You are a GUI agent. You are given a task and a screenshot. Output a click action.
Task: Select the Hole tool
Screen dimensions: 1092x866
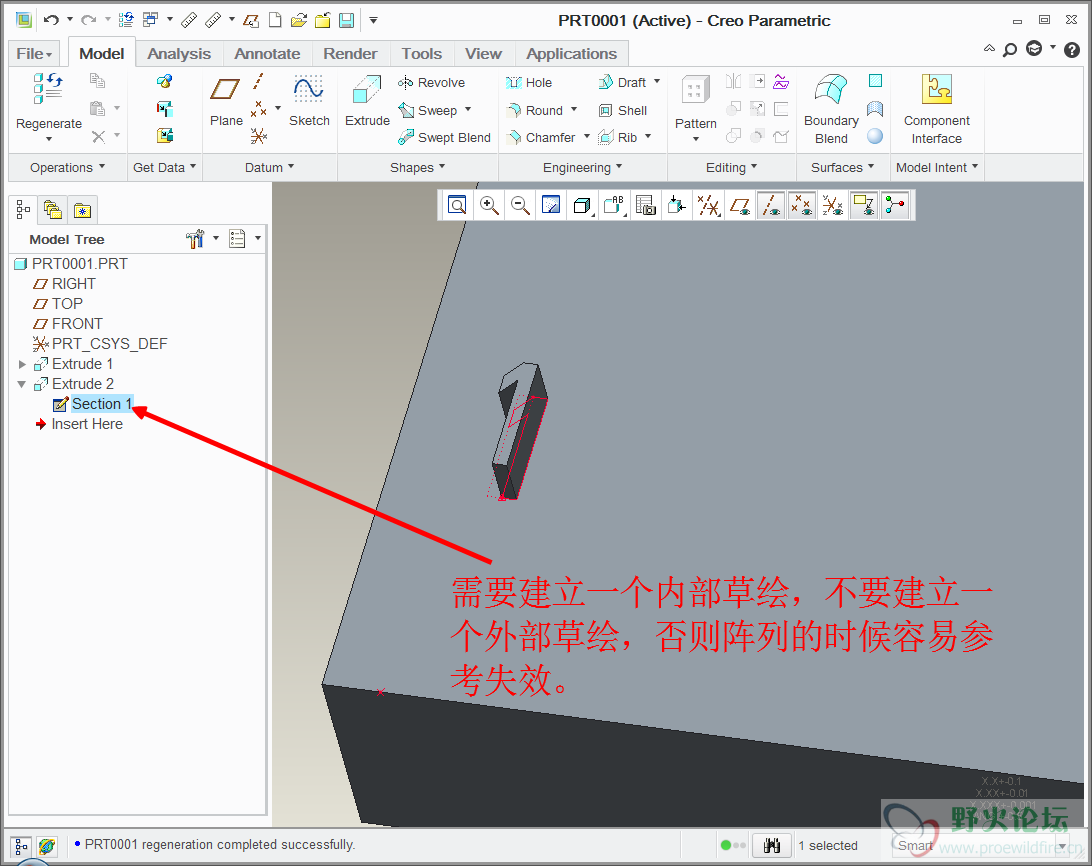click(x=529, y=82)
